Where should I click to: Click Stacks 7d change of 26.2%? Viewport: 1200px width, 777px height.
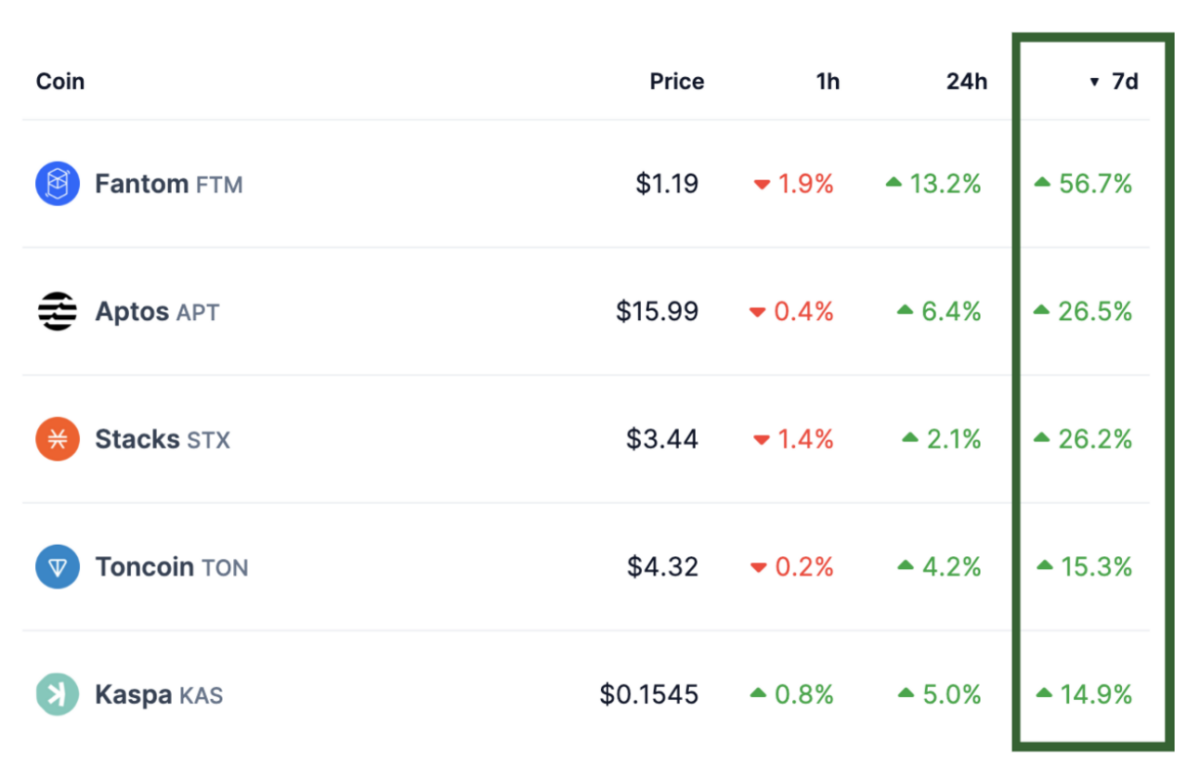coord(1094,439)
